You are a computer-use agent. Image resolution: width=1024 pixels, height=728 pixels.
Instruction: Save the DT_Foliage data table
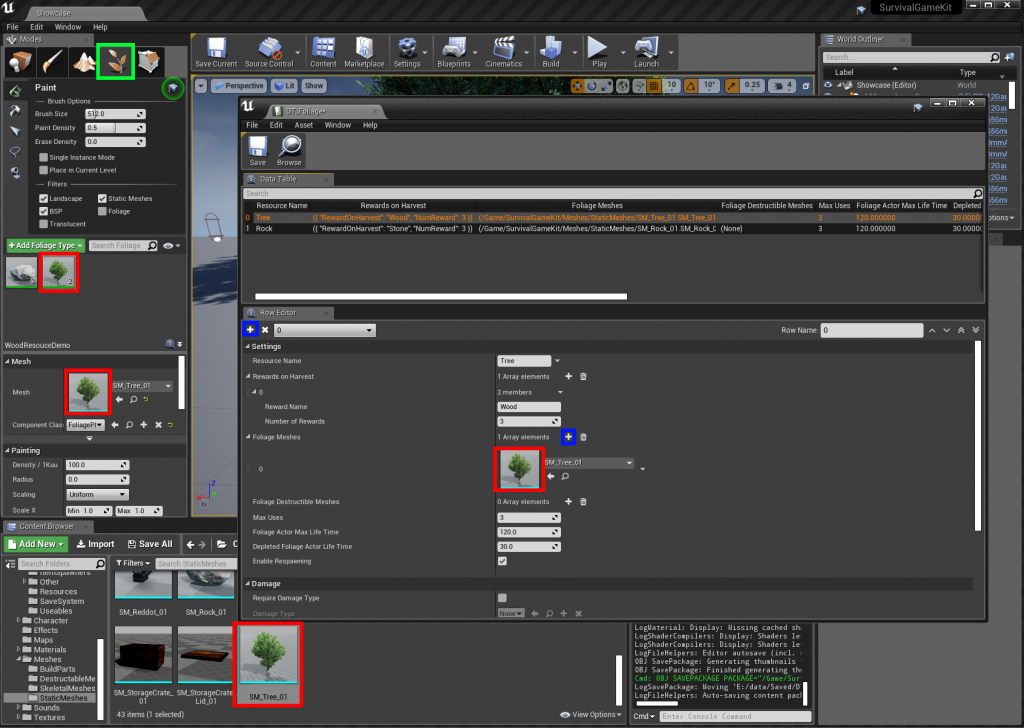[x=258, y=151]
